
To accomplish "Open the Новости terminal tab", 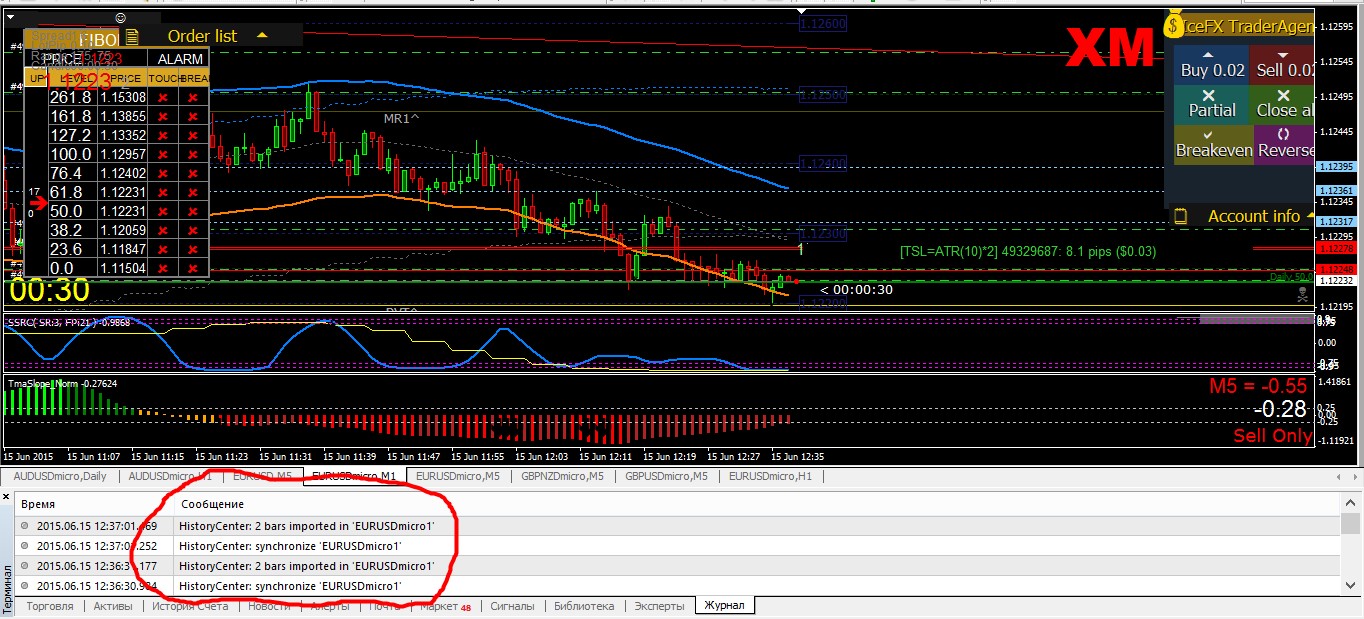I will click(x=269, y=606).
